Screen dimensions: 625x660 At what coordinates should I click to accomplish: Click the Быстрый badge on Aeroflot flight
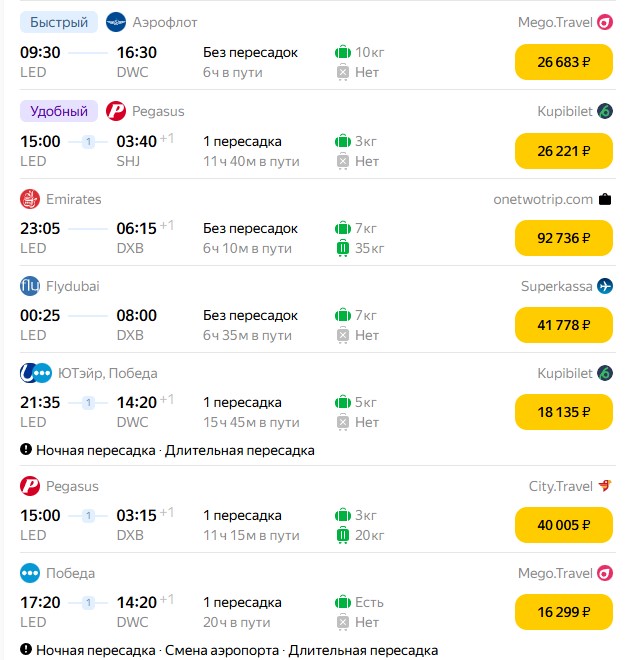(x=59, y=22)
